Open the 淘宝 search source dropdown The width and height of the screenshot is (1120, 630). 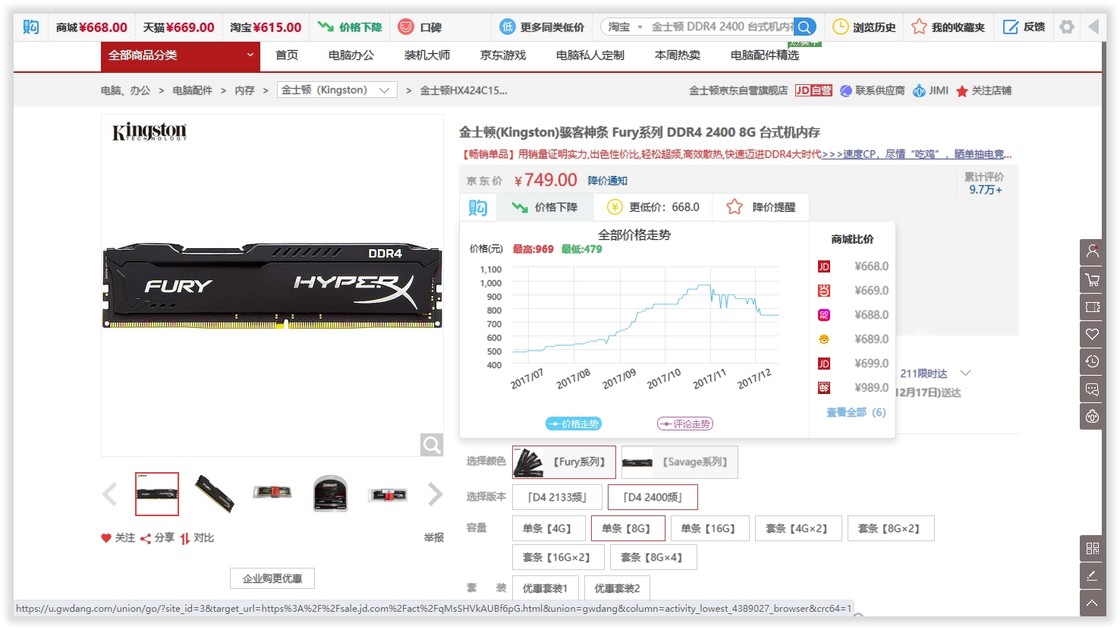pos(625,27)
